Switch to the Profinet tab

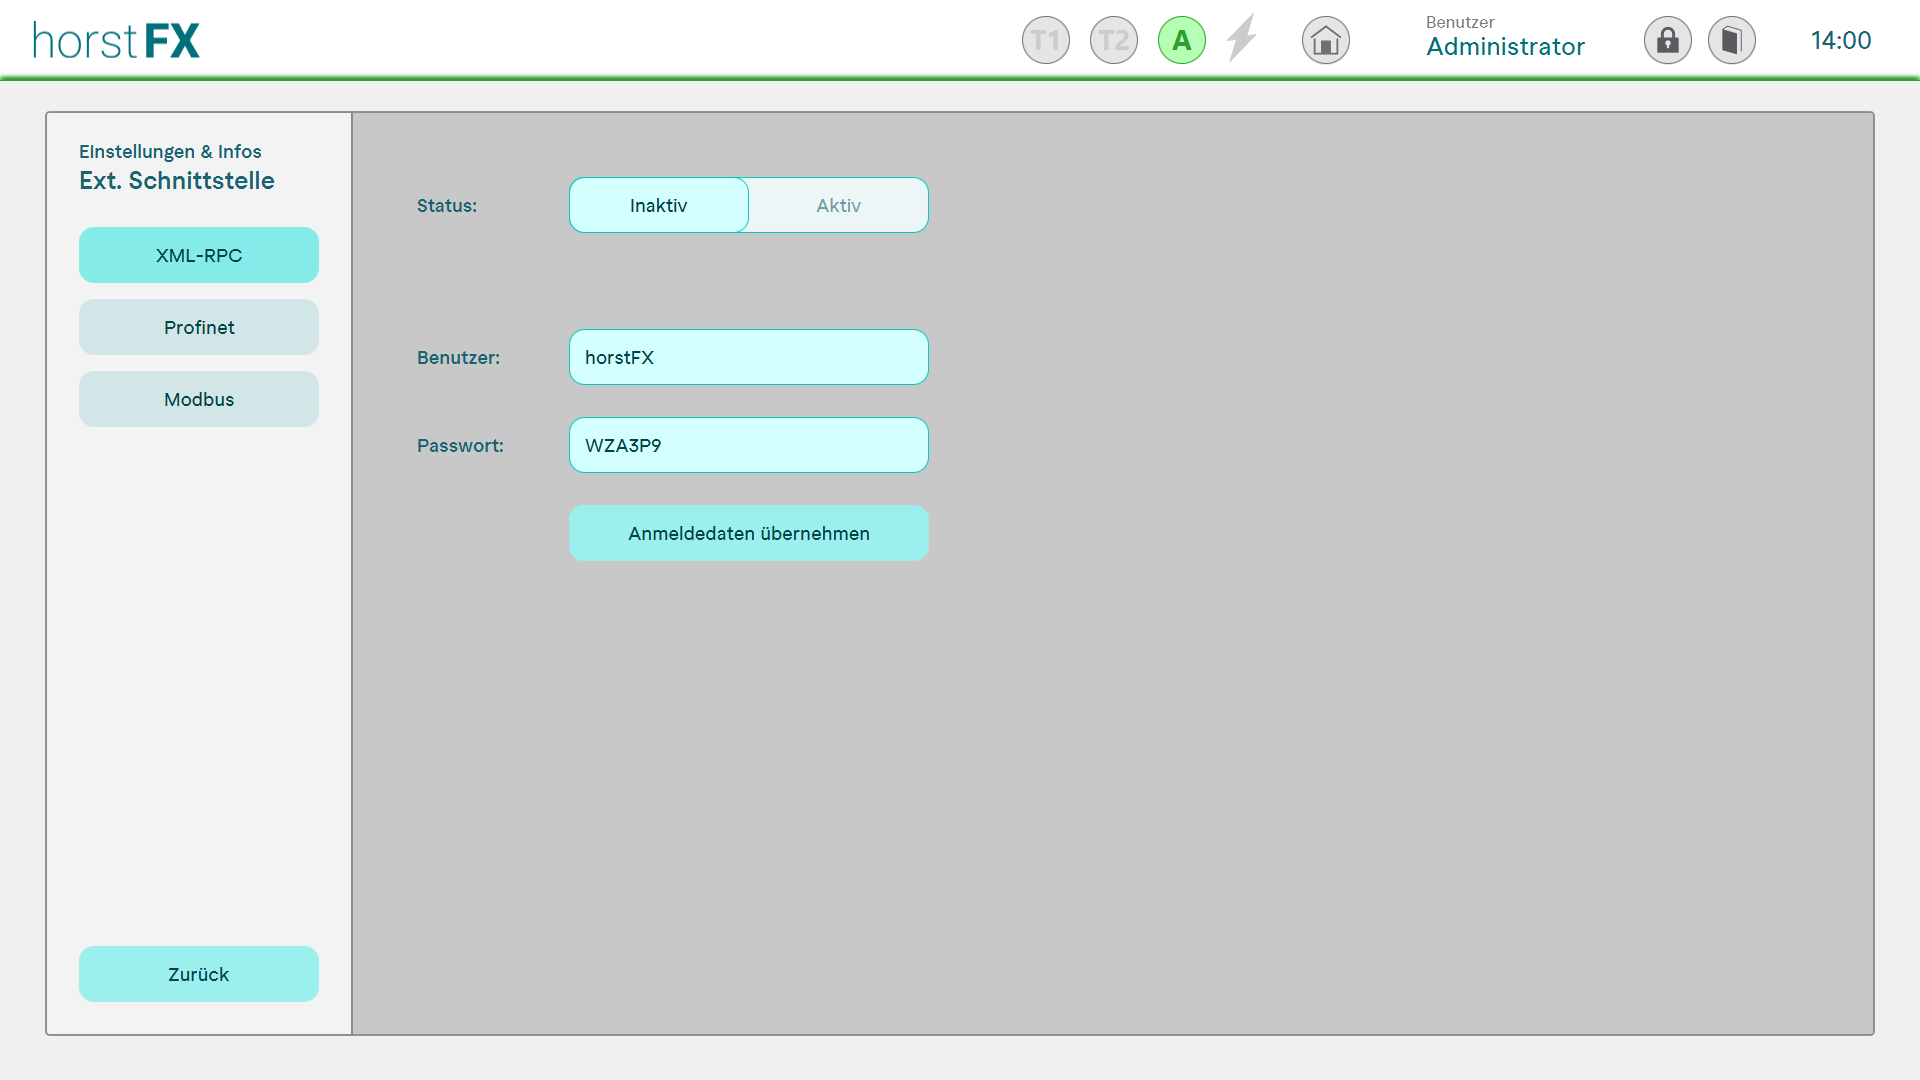199,327
